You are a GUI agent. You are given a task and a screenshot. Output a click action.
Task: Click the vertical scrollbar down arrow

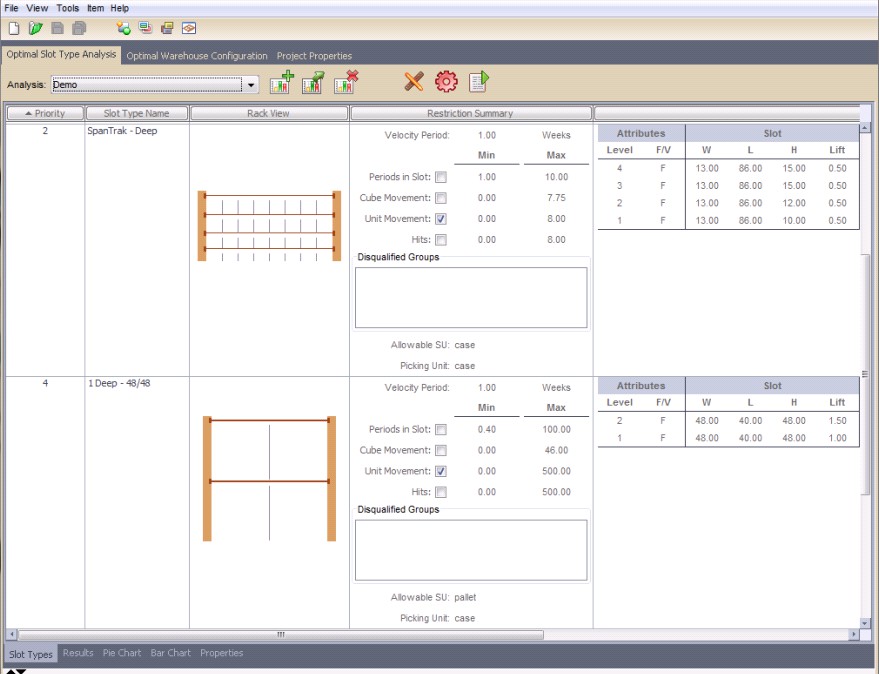pyautogui.click(x=865, y=623)
